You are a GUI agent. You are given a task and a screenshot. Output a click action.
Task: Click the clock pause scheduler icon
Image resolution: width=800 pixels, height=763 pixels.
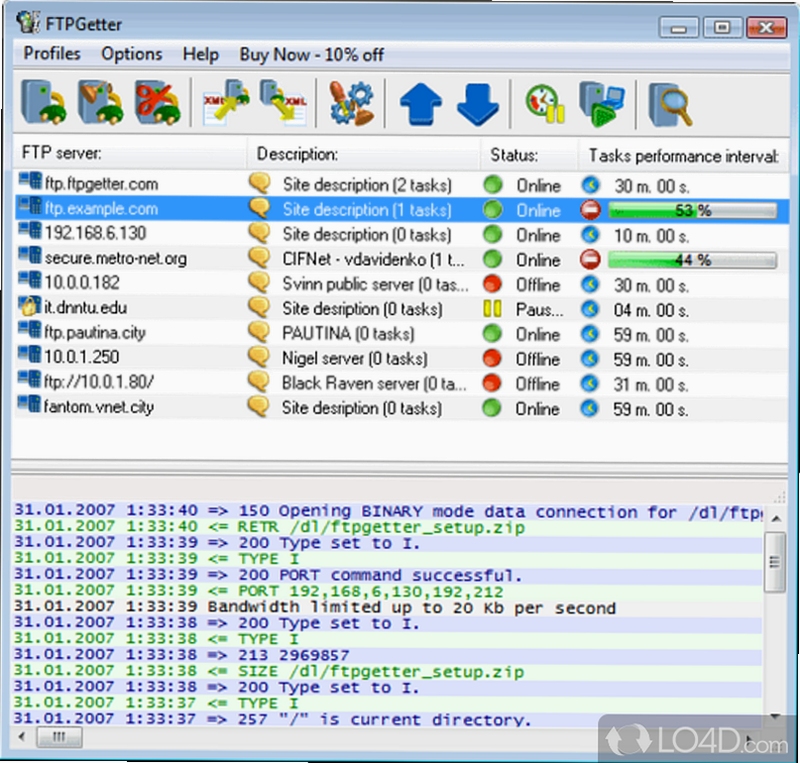[x=546, y=104]
